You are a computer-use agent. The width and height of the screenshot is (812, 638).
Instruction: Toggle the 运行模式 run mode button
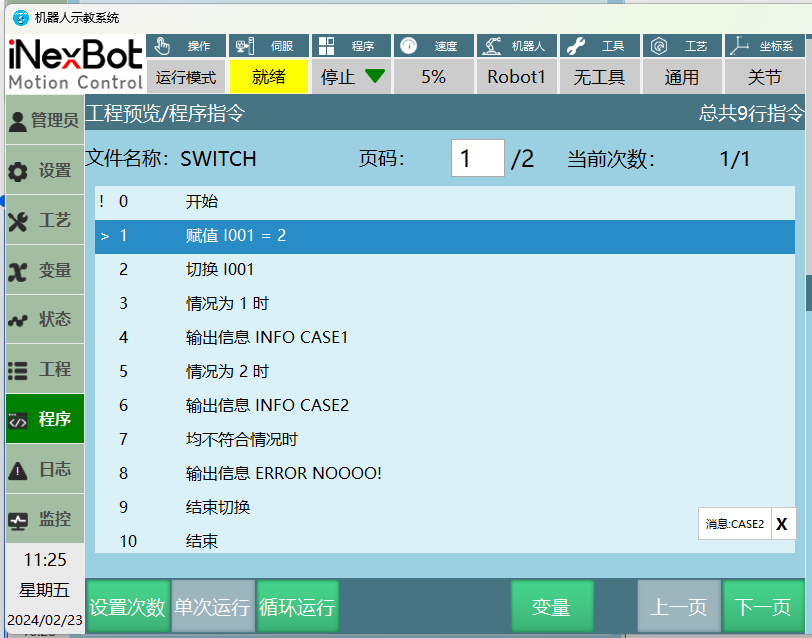[186, 77]
